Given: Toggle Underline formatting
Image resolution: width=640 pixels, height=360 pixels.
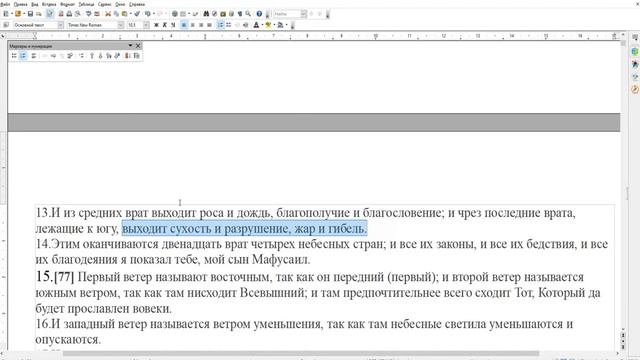Looking at the screenshot, I should point(173,25).
